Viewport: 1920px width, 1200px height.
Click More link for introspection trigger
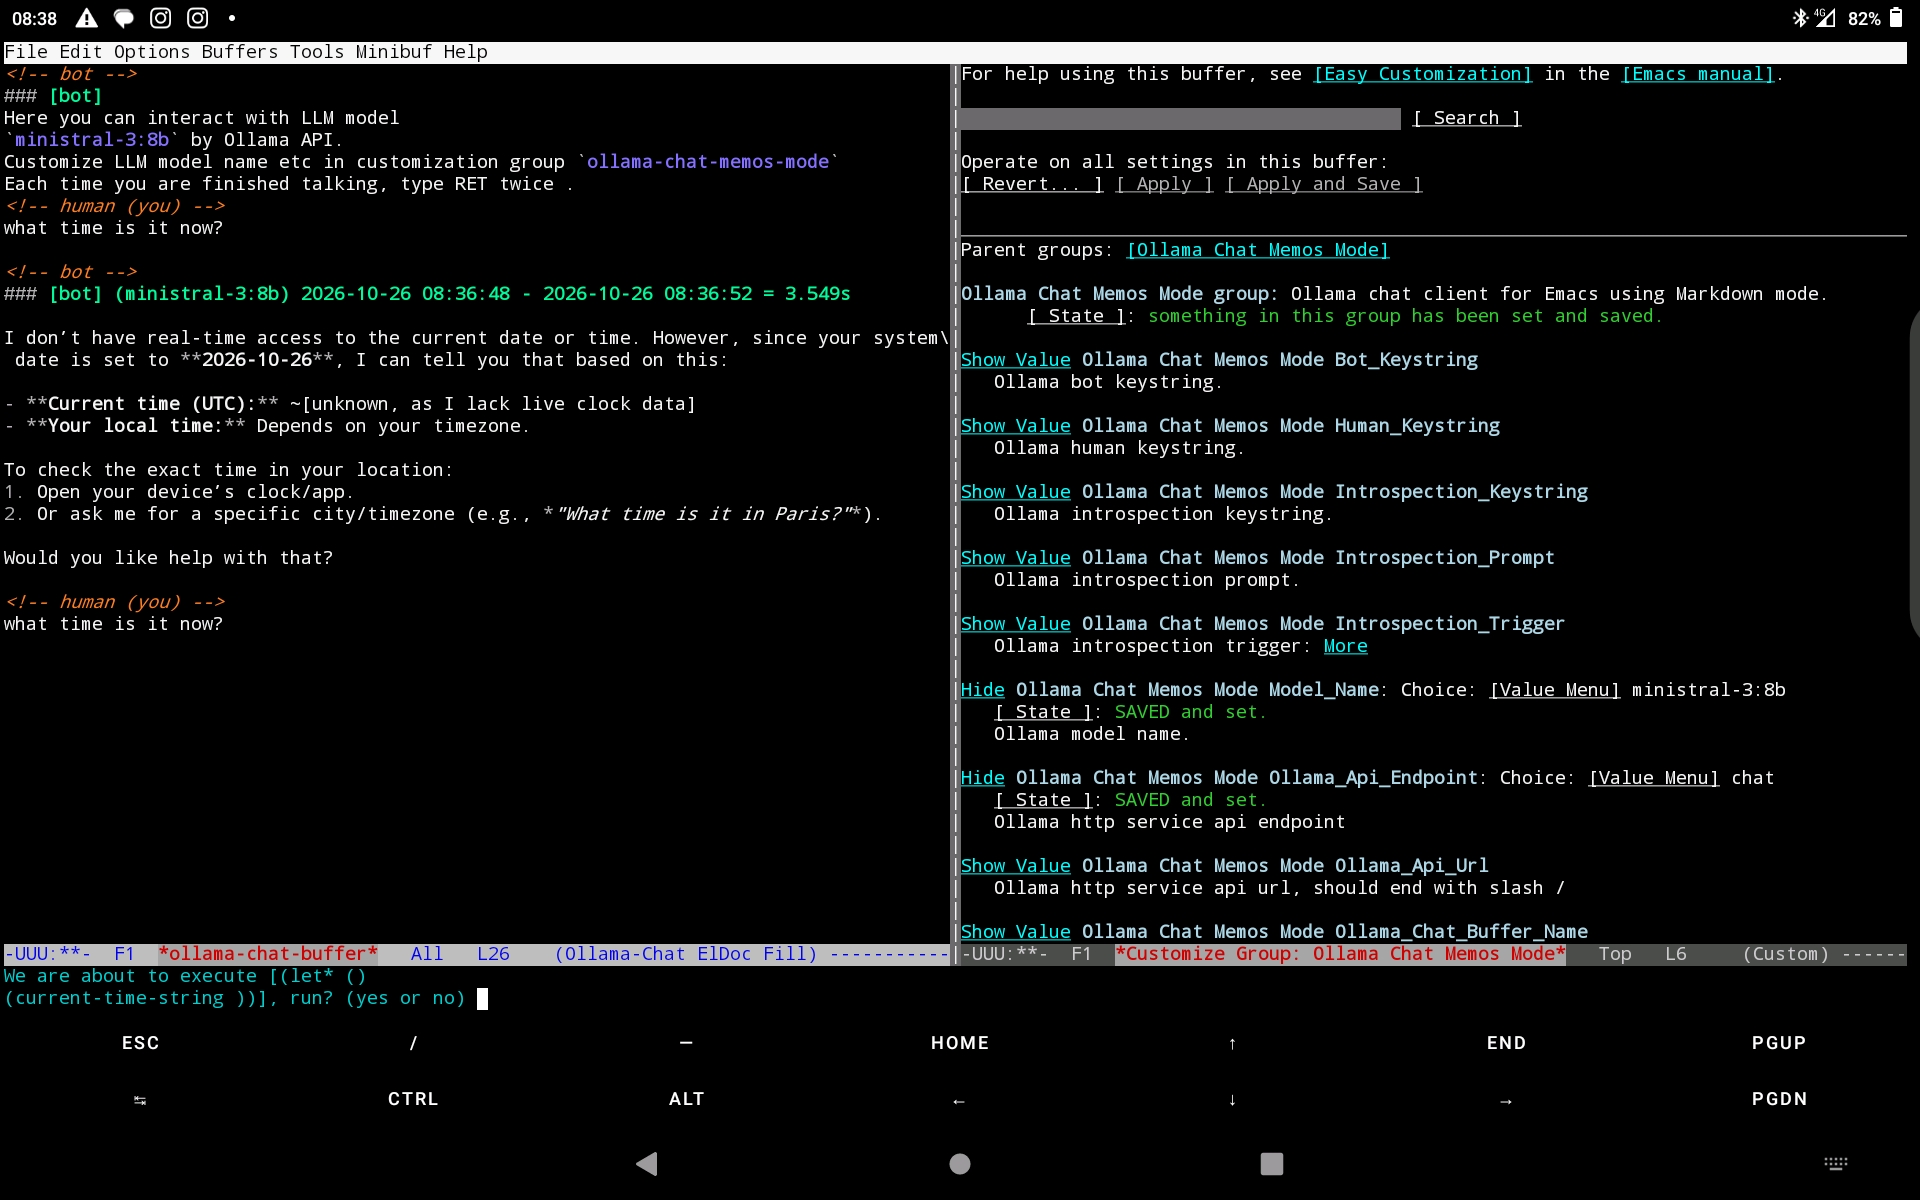click(1345, 646)
